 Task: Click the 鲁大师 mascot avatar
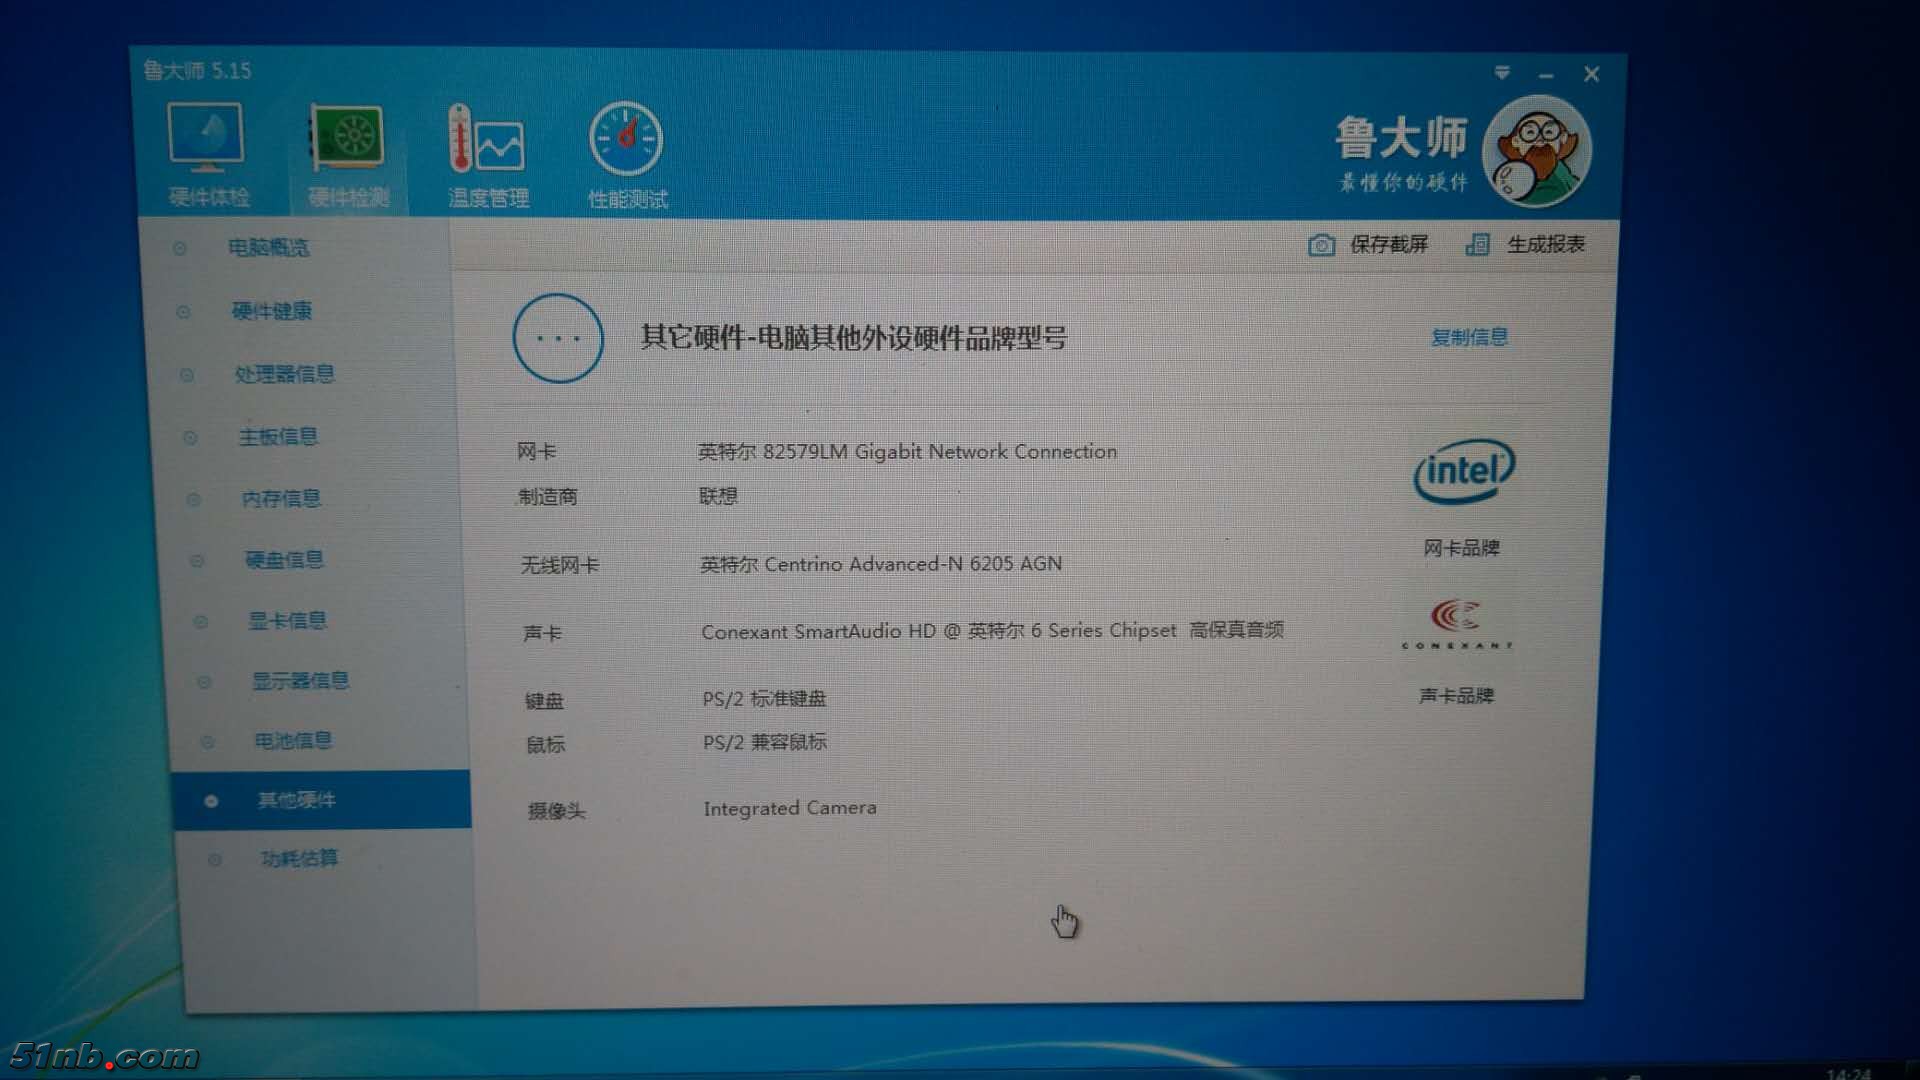click(1535, 150)
